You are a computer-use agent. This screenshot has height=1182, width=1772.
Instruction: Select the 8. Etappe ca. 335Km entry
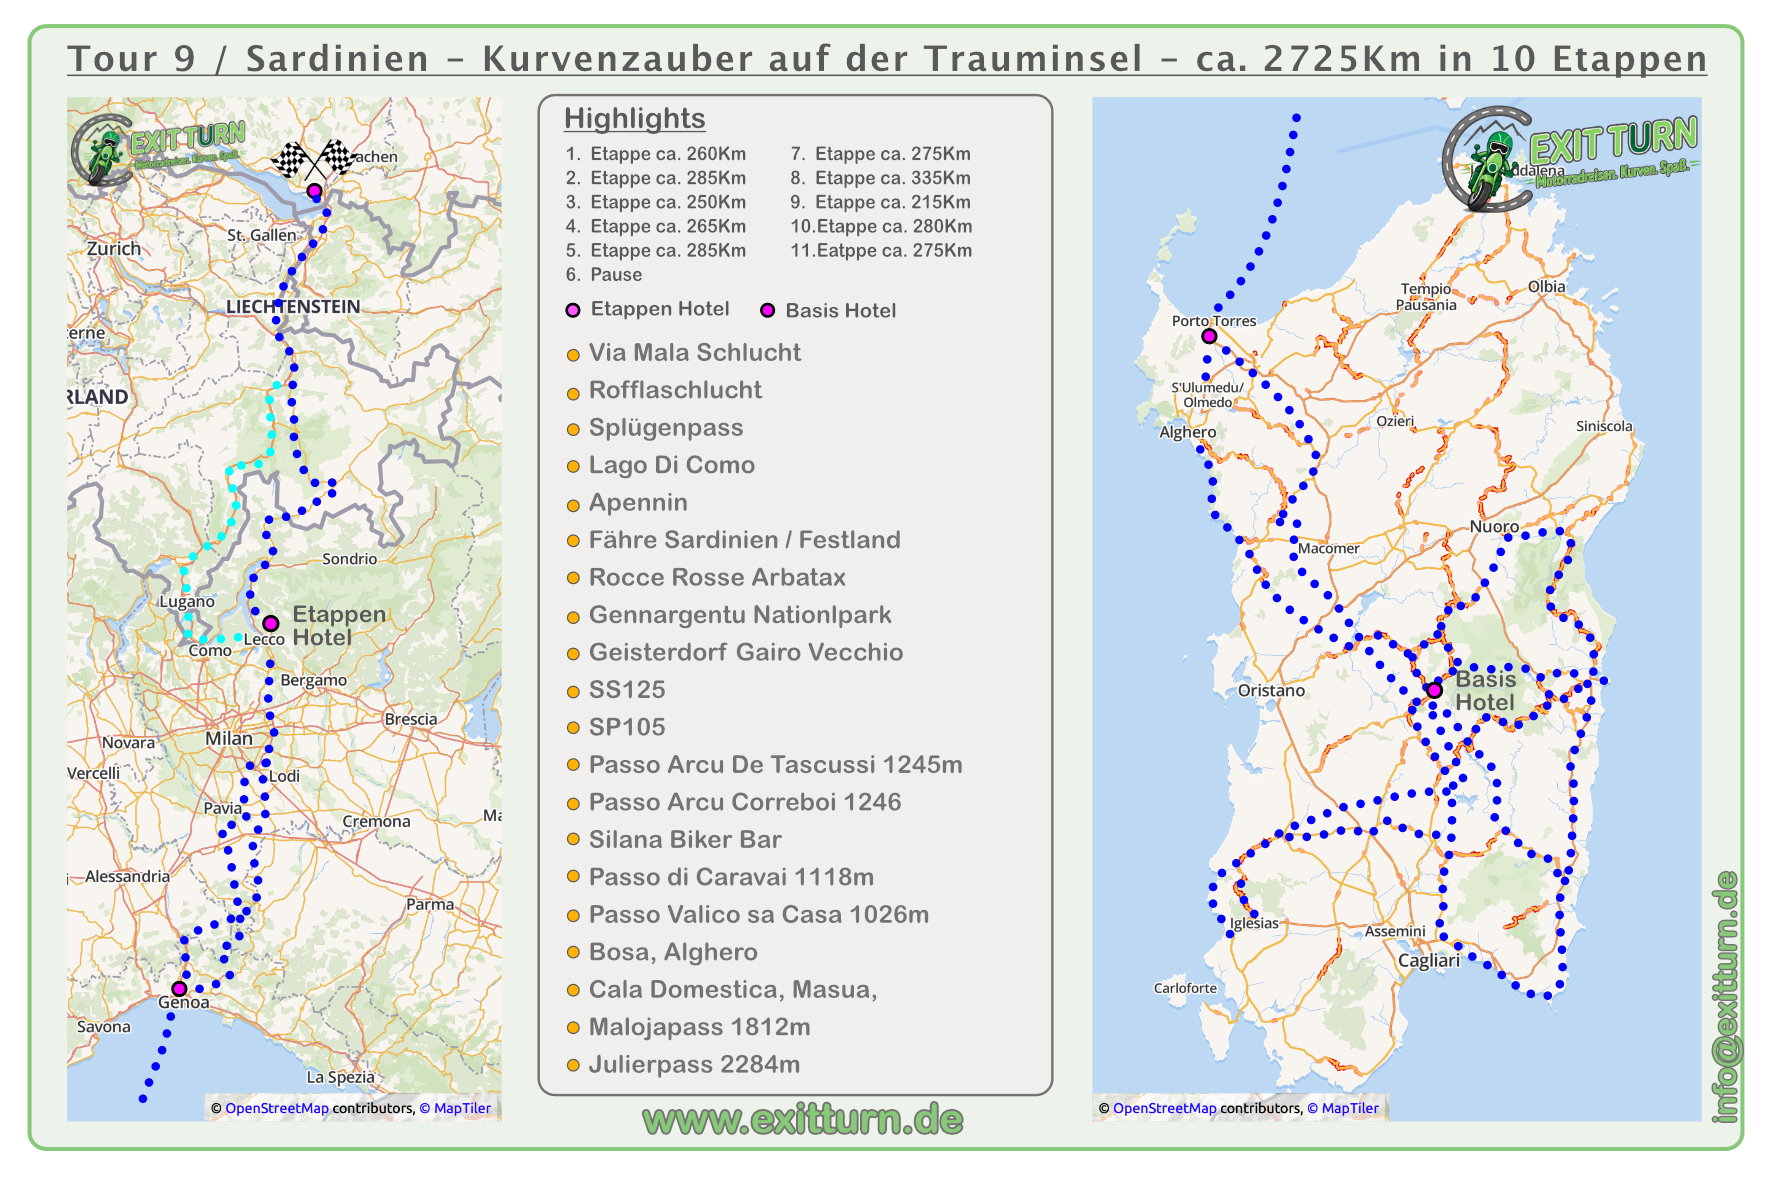(x=880, y=178)
